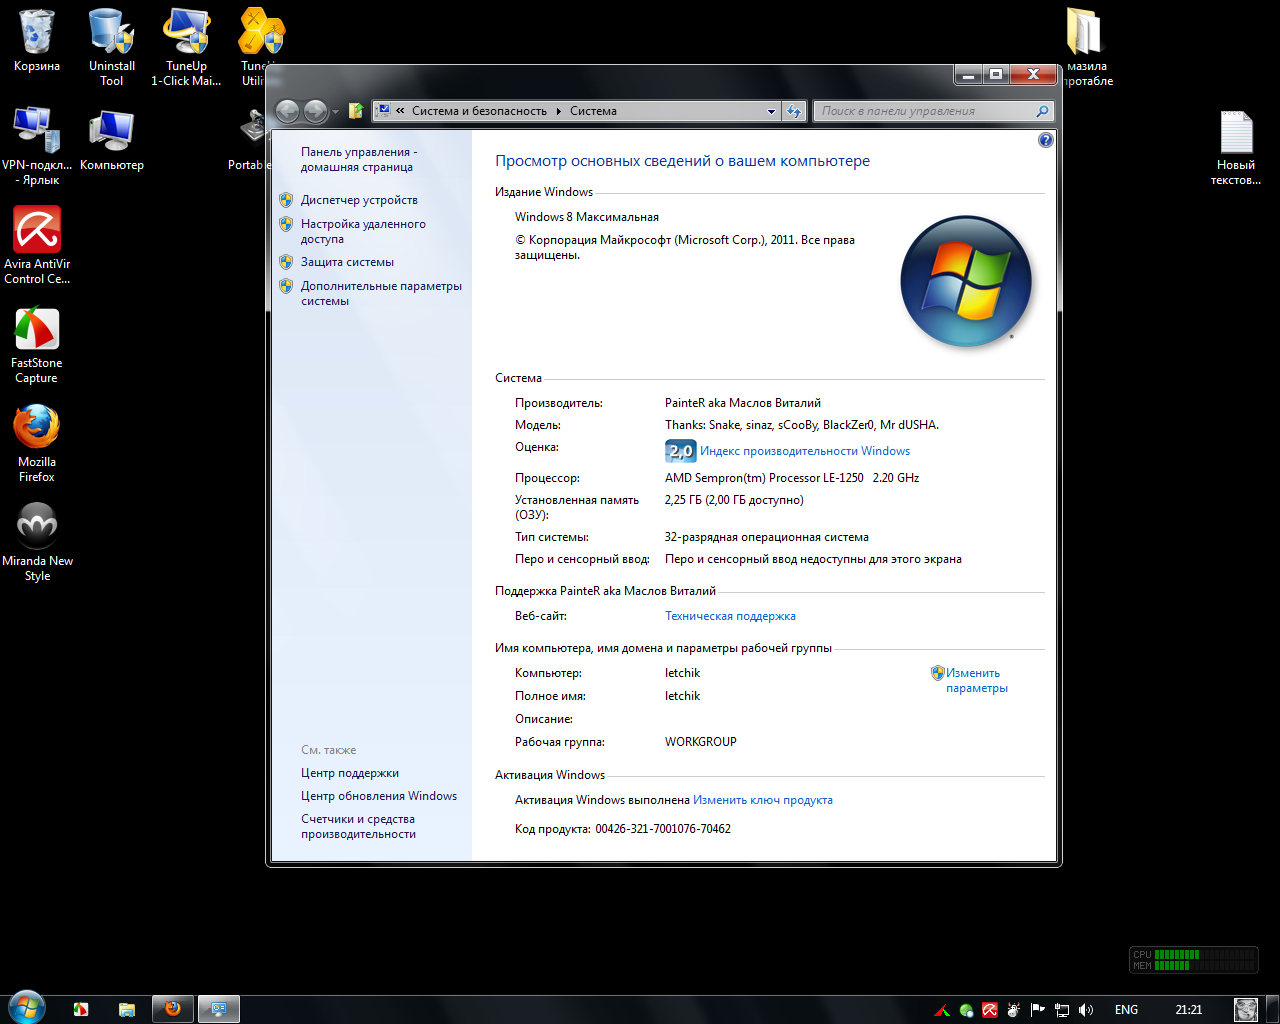Click the WORKGROUP value text

701,742
